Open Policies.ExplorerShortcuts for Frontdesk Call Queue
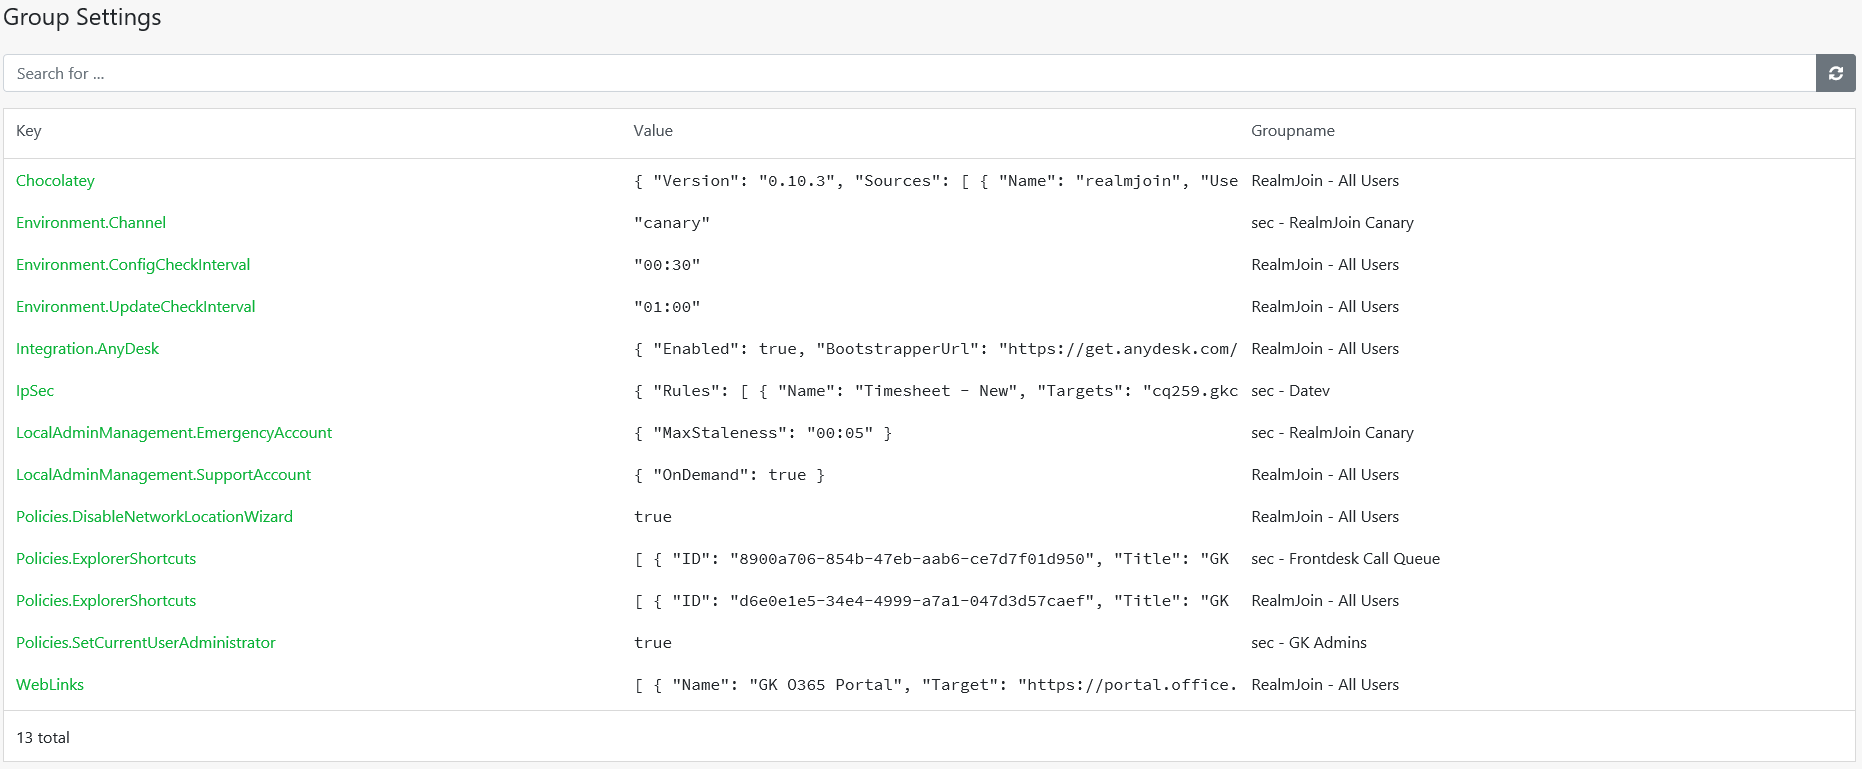 106,559
